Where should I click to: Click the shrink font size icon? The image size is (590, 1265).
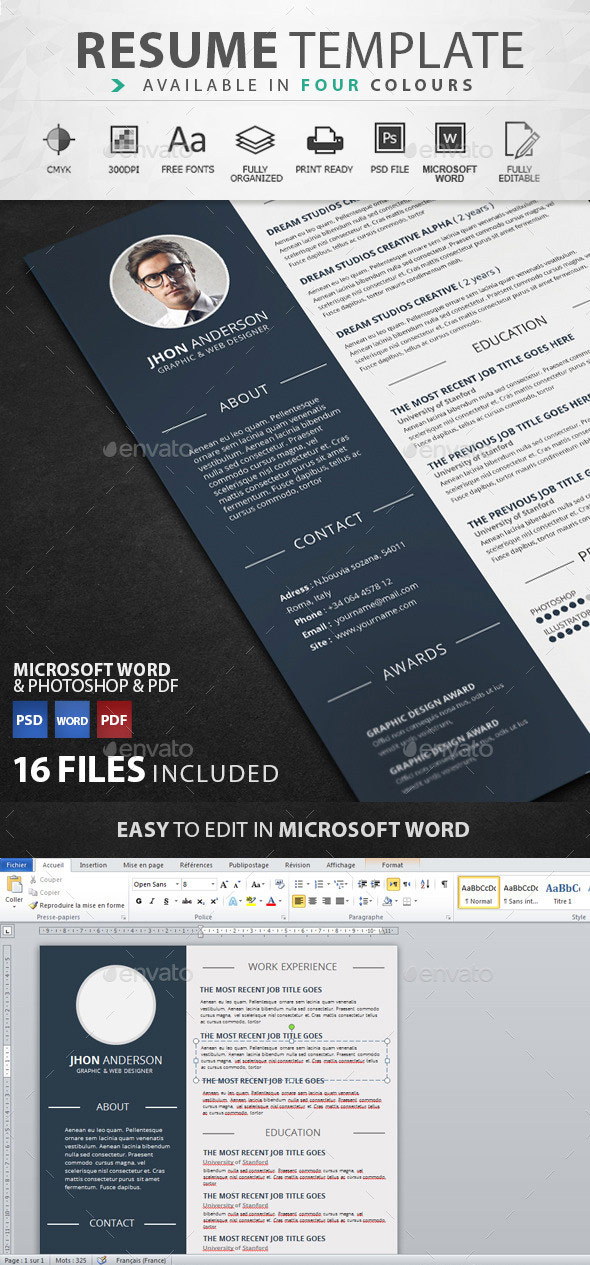click(x=237, y=884)
